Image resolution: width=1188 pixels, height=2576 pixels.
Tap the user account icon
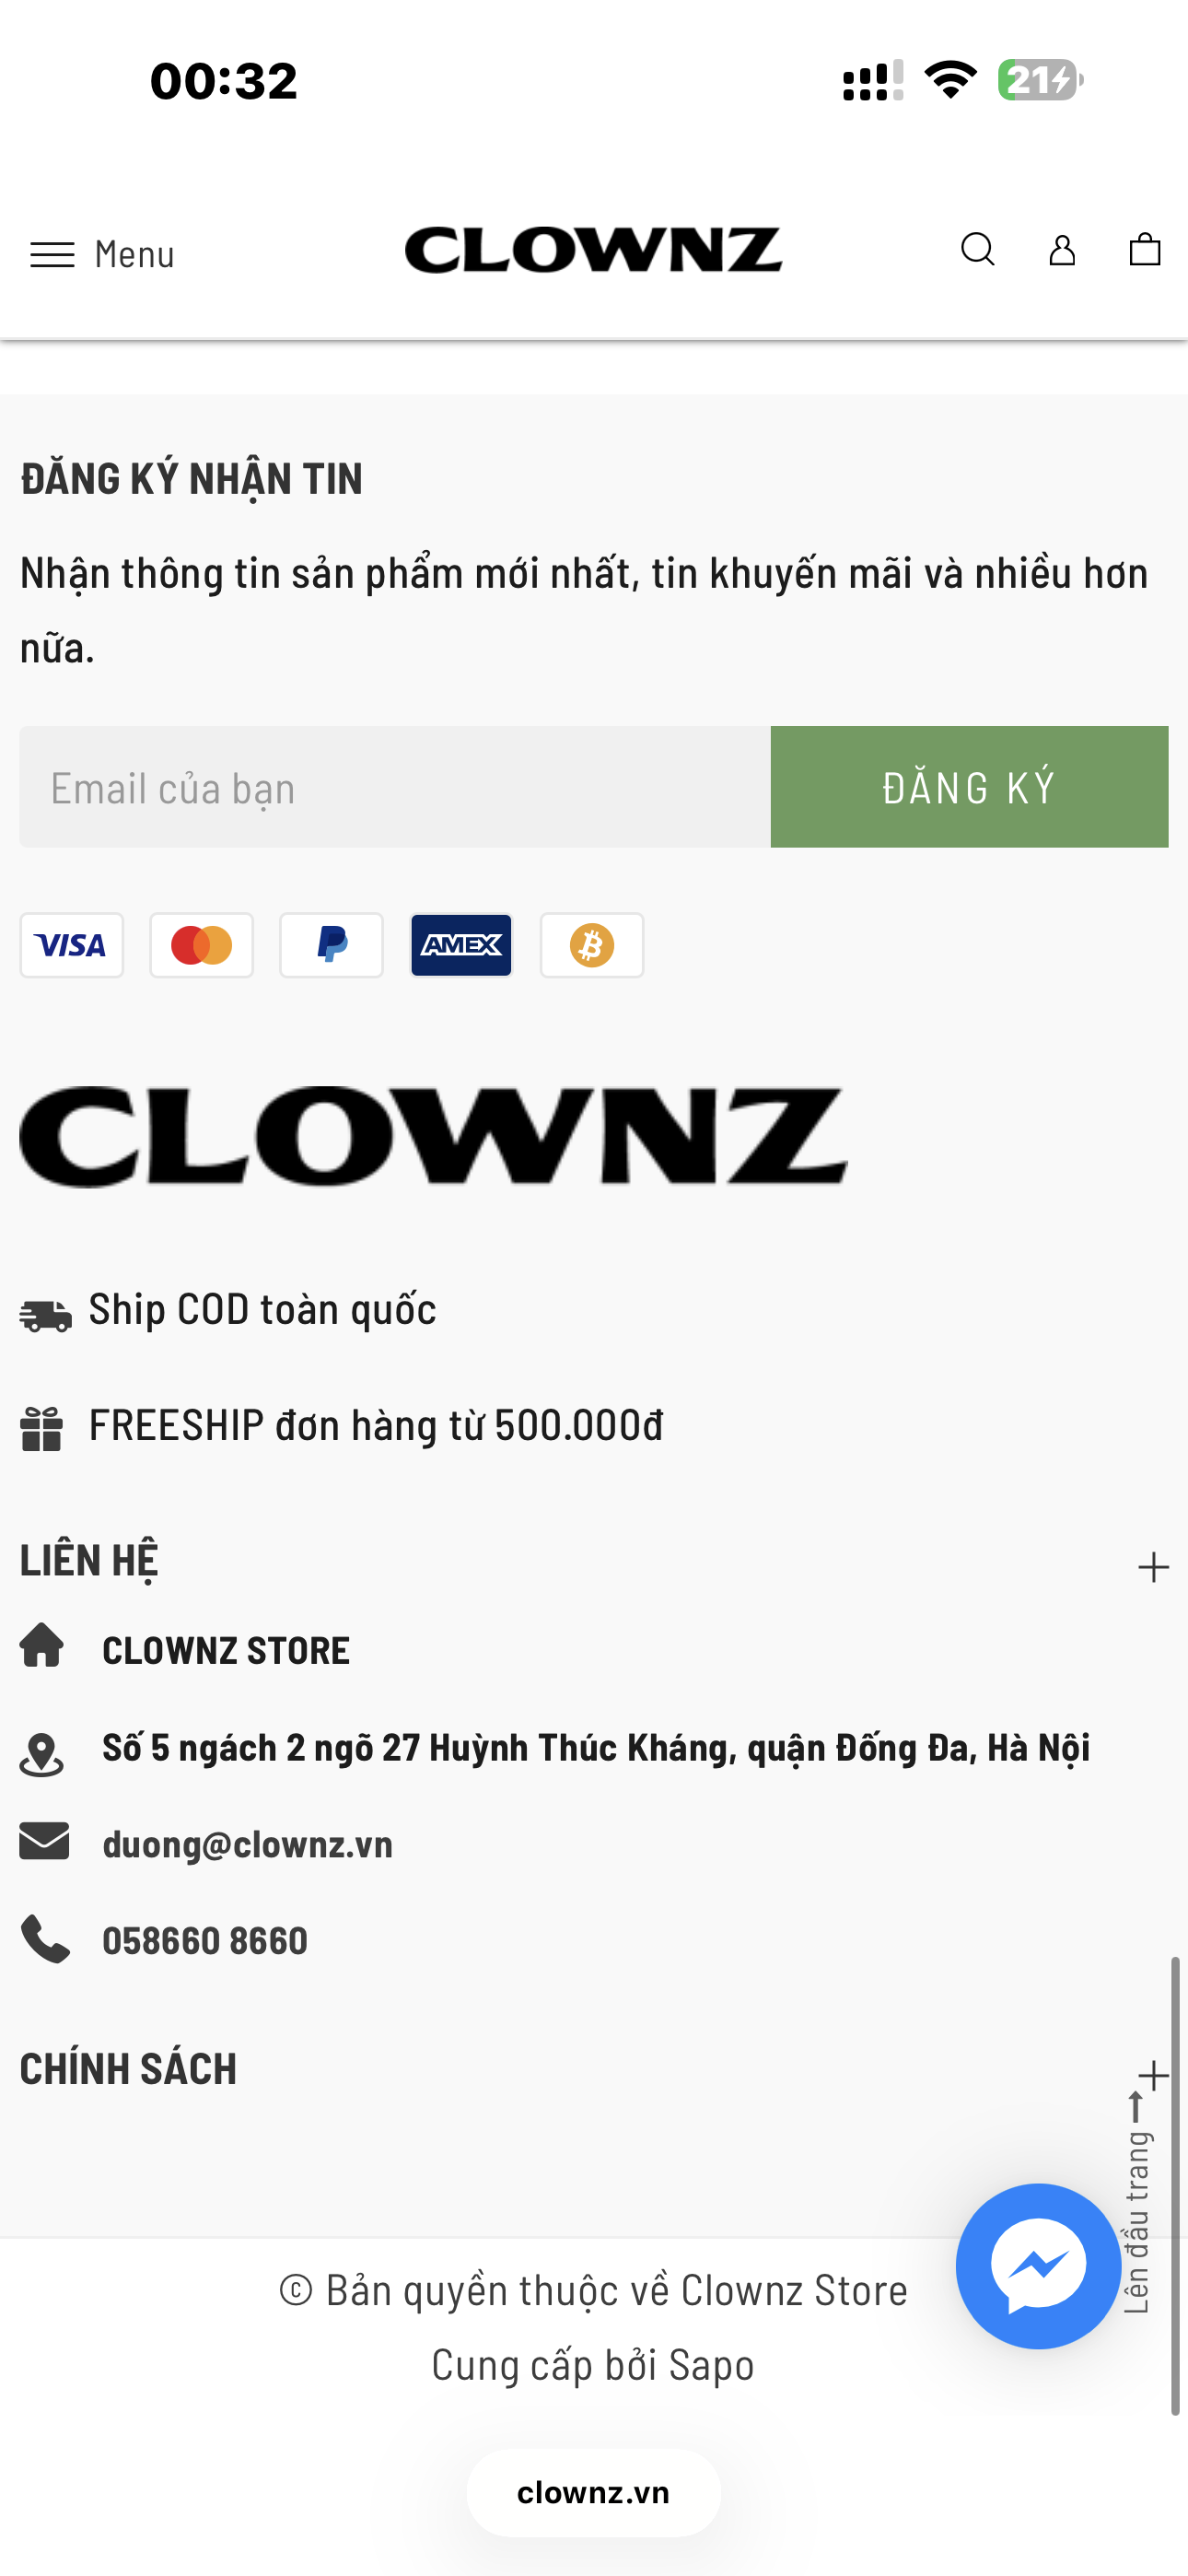tap(1062, 250)
